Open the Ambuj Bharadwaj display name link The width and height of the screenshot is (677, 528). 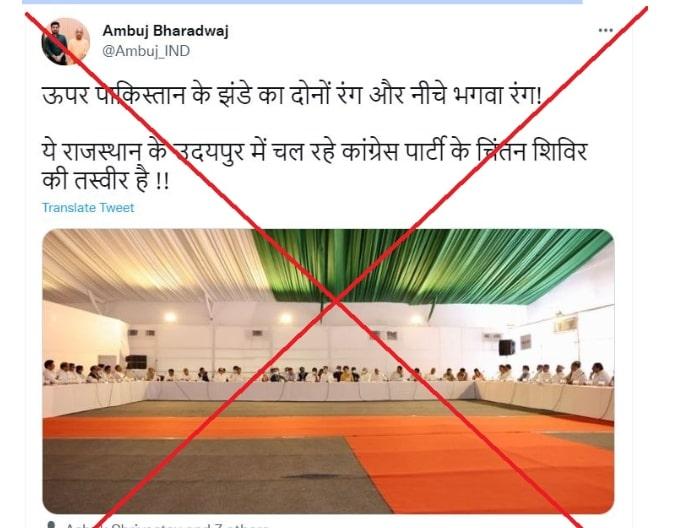pyautogui.click(x=165, y=31)
